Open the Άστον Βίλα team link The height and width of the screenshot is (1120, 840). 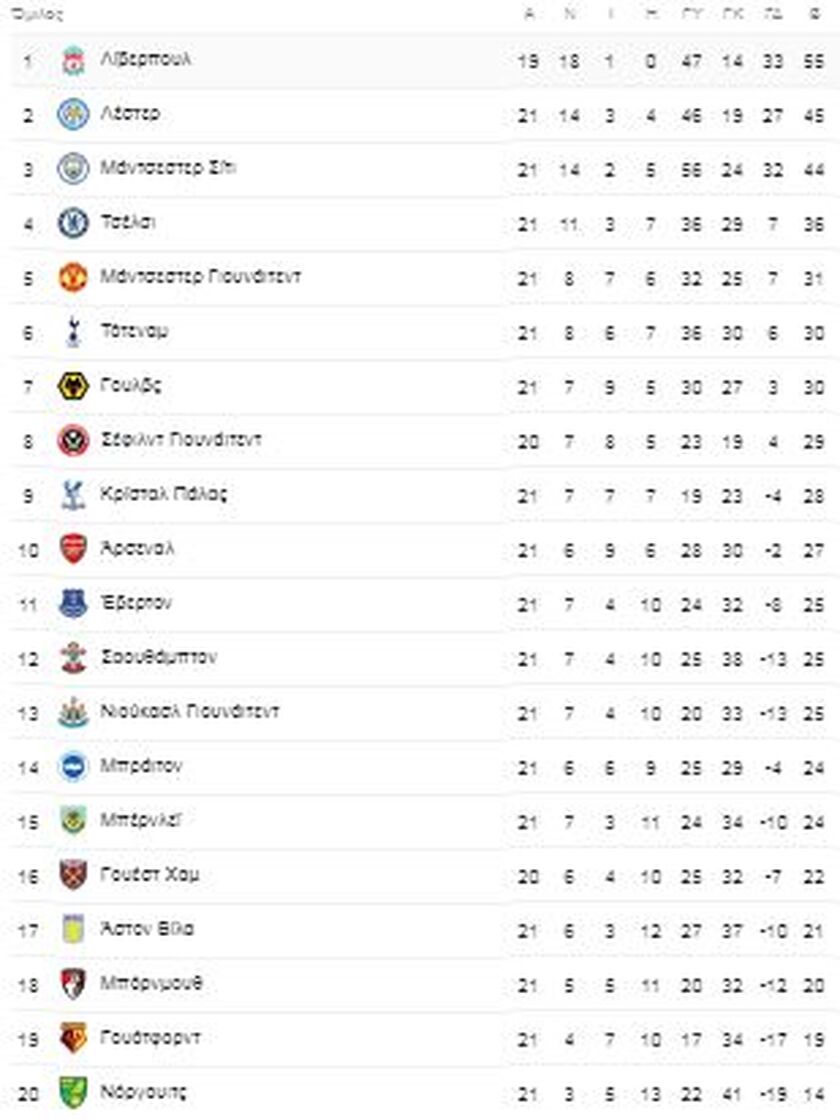click(147, 929)
